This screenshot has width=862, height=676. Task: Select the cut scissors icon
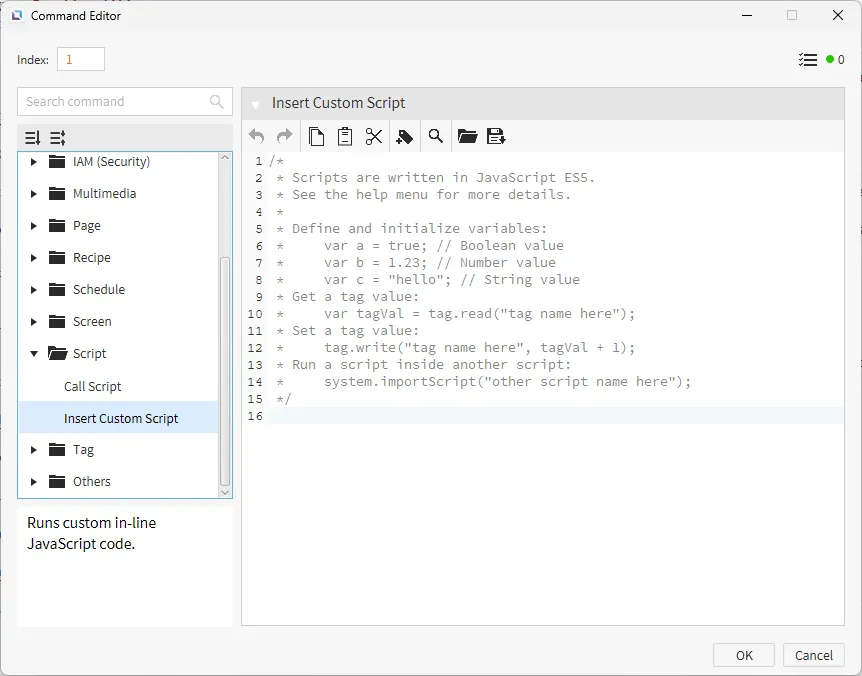[374, 137]
